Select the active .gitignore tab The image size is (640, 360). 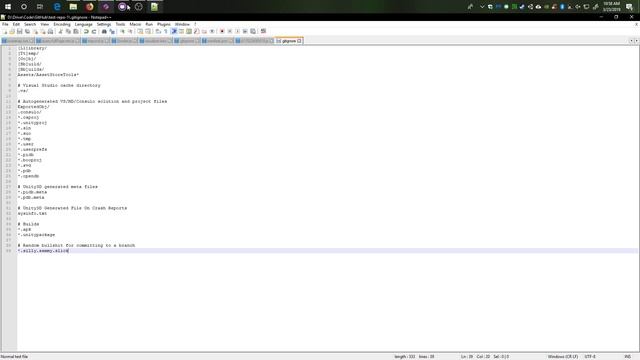[289, 41]
